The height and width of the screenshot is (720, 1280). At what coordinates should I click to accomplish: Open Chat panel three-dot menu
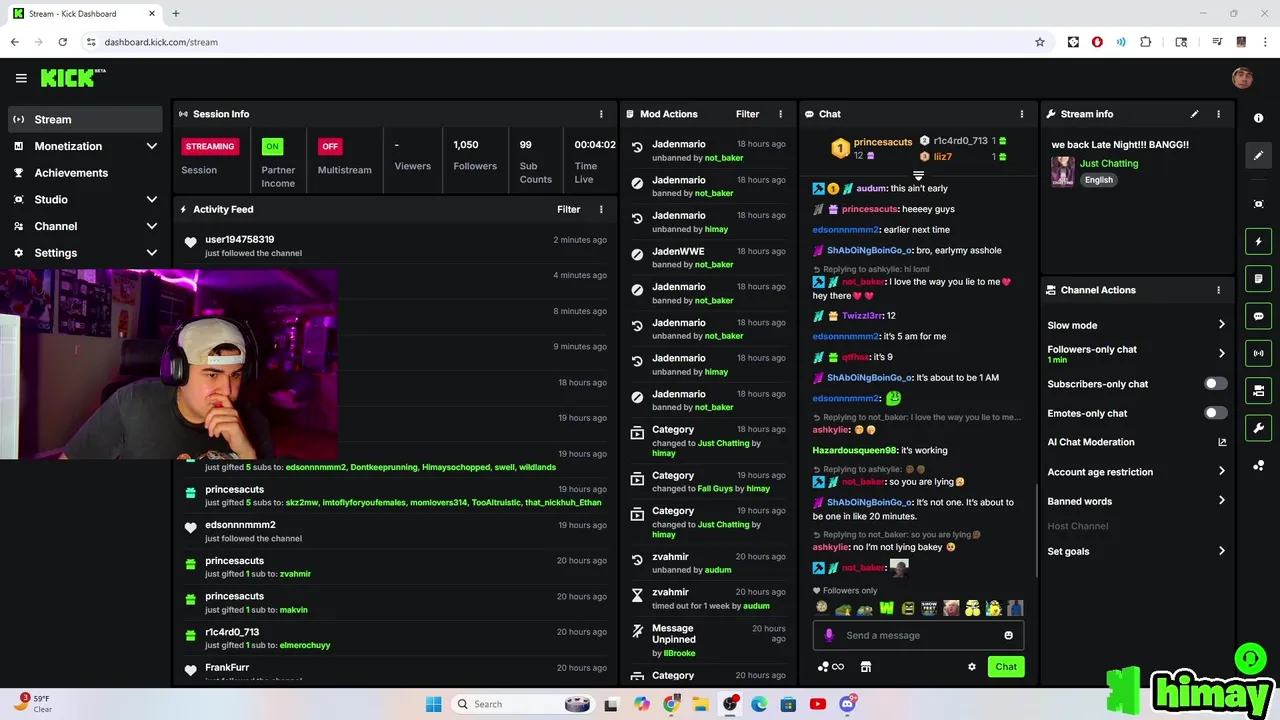pyautogui.click(x=1021, y=114)
